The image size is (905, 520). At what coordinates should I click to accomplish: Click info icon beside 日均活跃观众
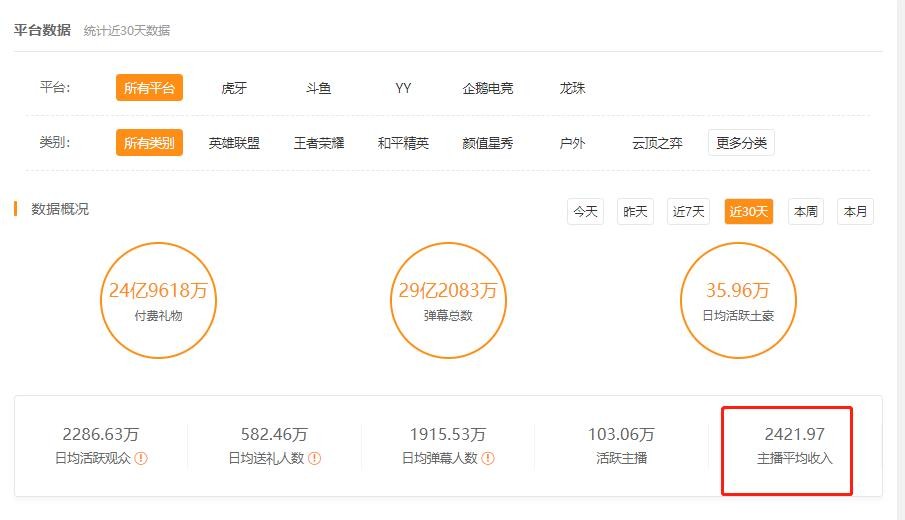[x=141, y=459]
